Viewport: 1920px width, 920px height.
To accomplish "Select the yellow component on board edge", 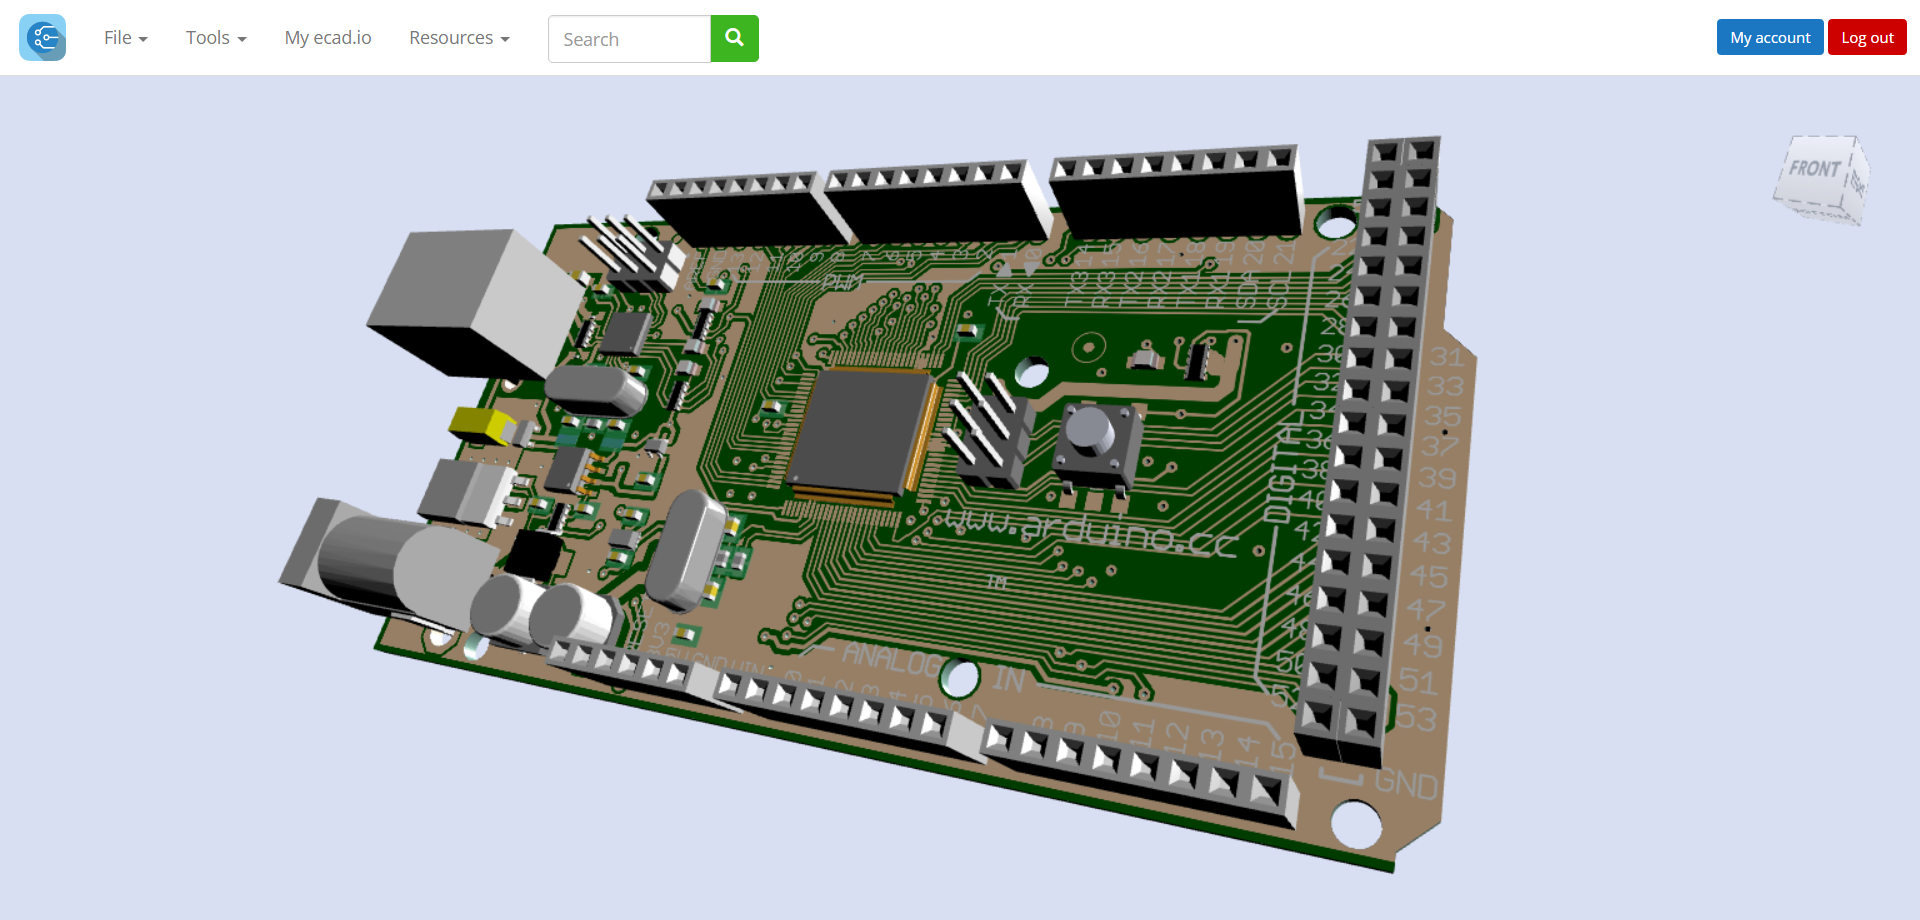I will (x=484, y=424).
